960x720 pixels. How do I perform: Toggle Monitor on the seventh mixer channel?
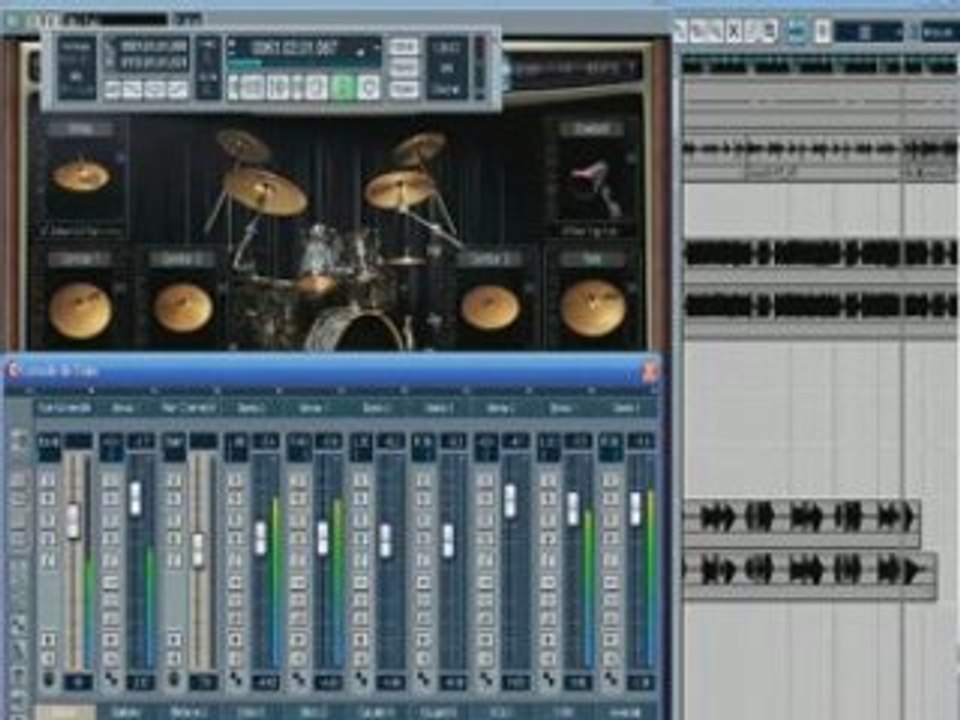(x=423, y=659)
